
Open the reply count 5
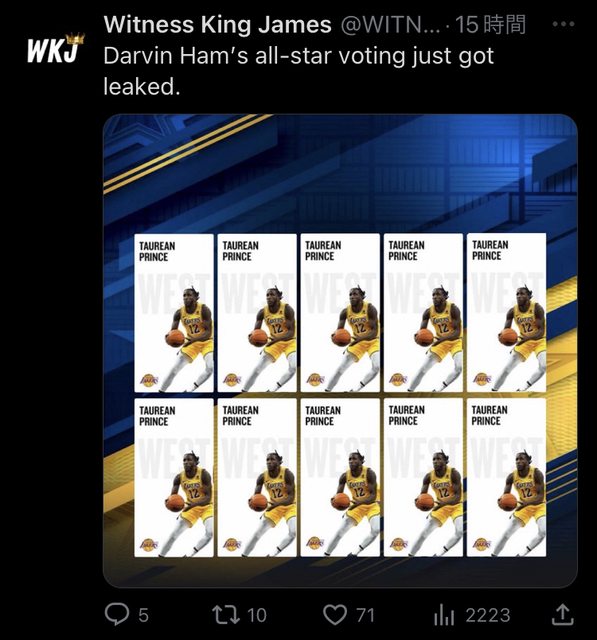pos(143,615)
